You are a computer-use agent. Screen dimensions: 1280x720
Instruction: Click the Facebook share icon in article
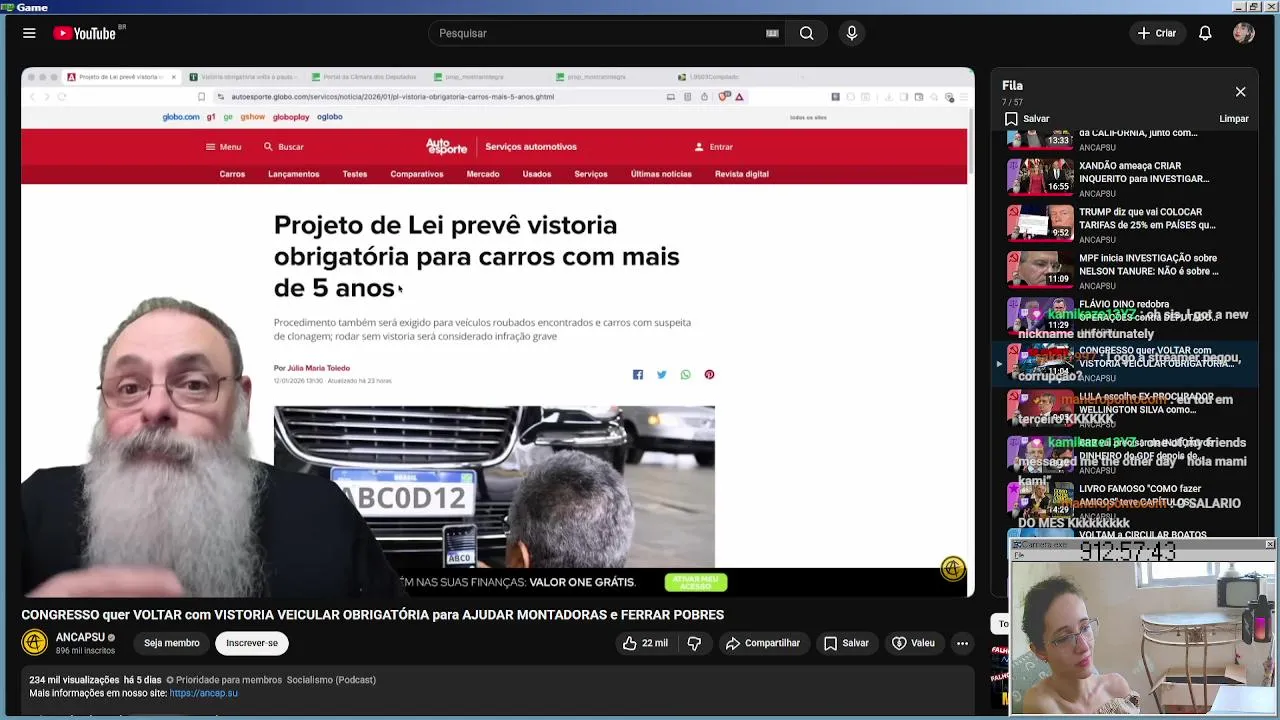(x=638, y=375)
